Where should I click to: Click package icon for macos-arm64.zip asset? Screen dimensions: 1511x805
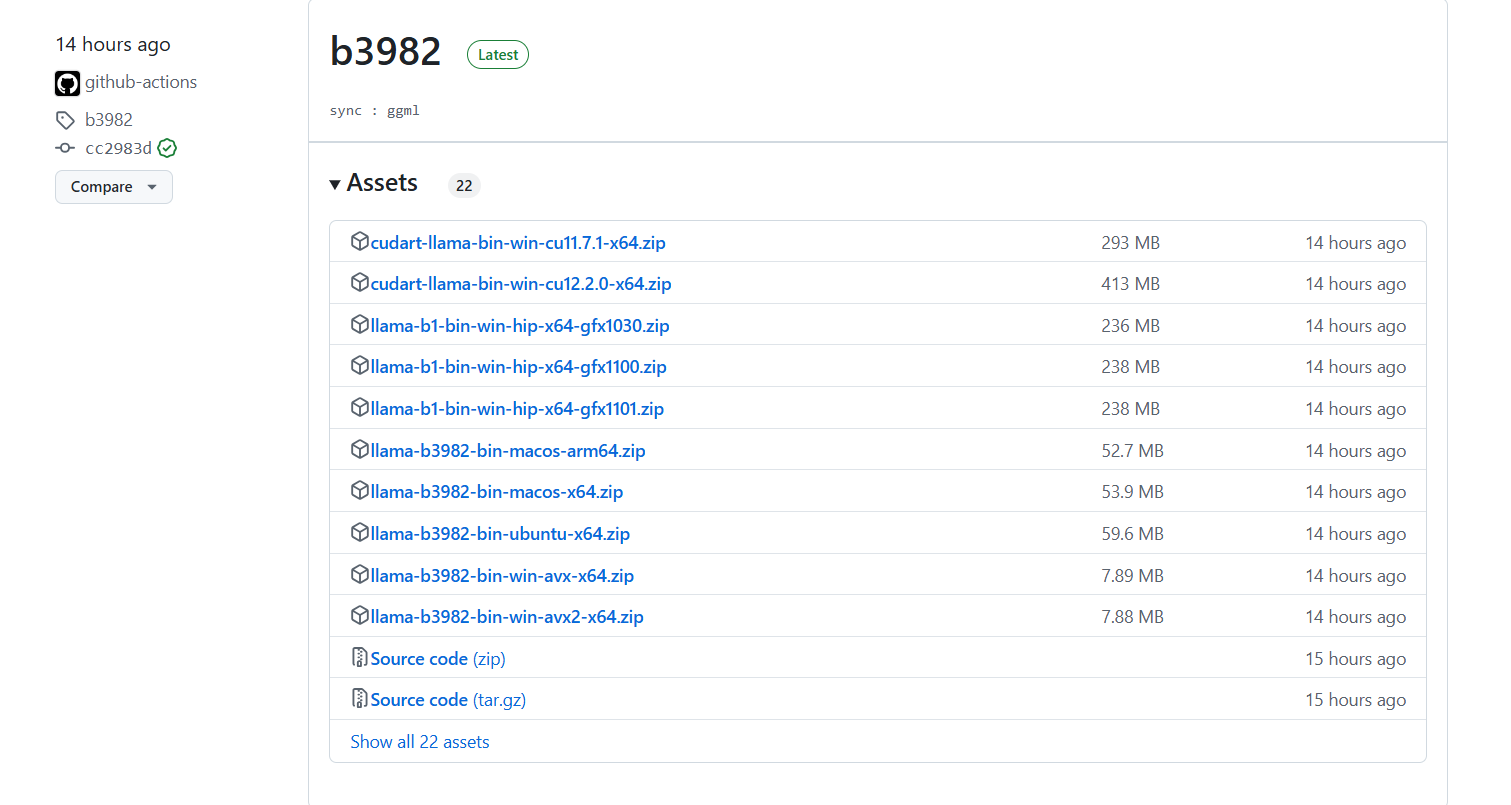(360, 450)
